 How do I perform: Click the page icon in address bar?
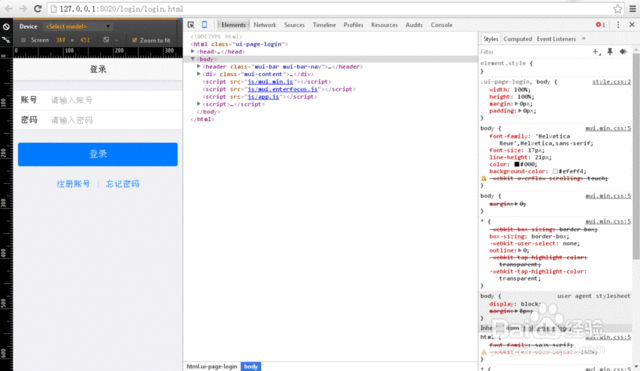pos(53,9)
